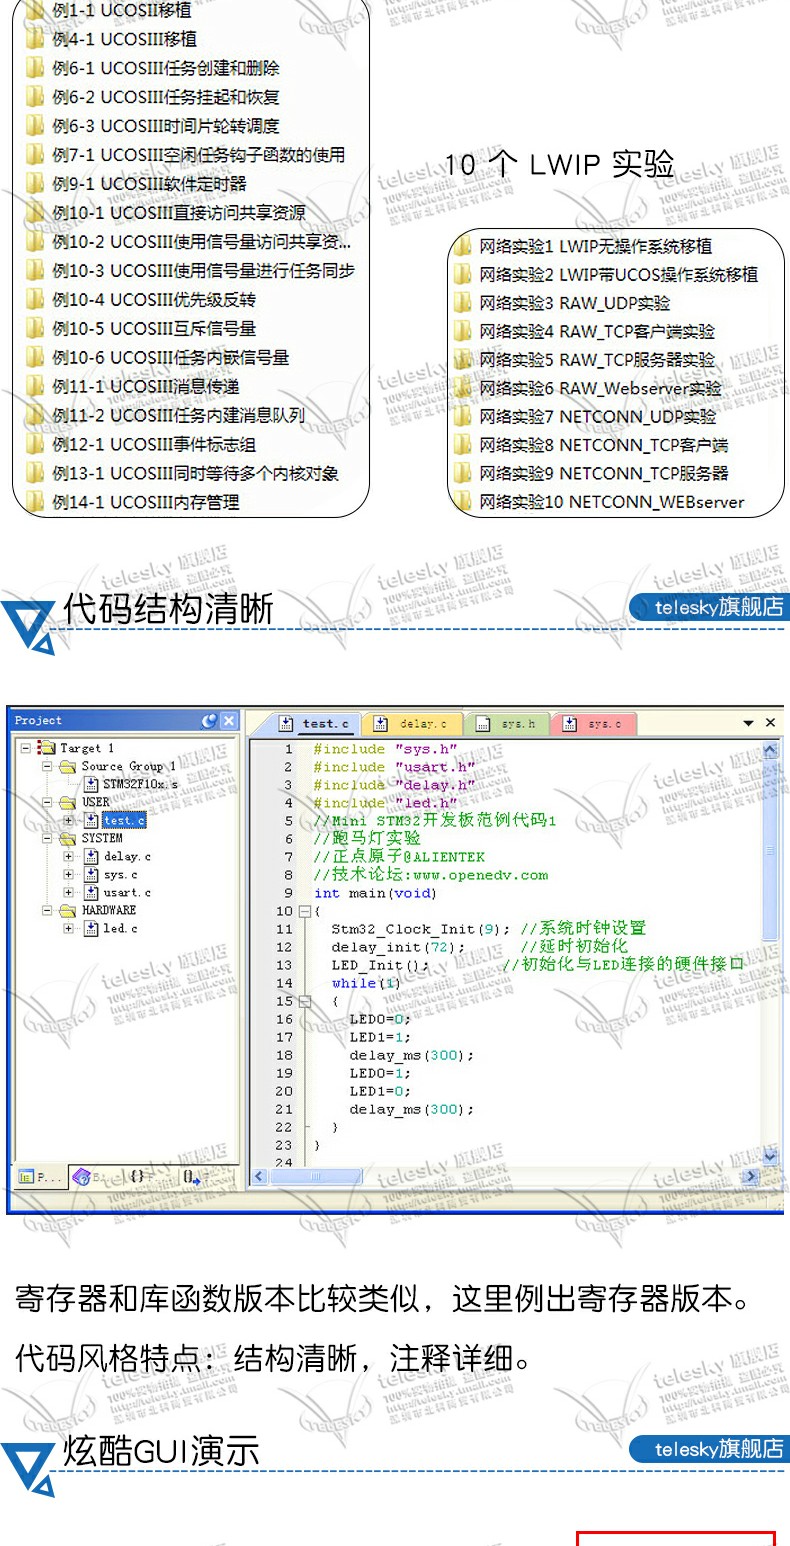Click telesky旗舰店 badge beside 代码结构清晰
Viewport: 790px width, 1546px height.
tap(709, 607)
